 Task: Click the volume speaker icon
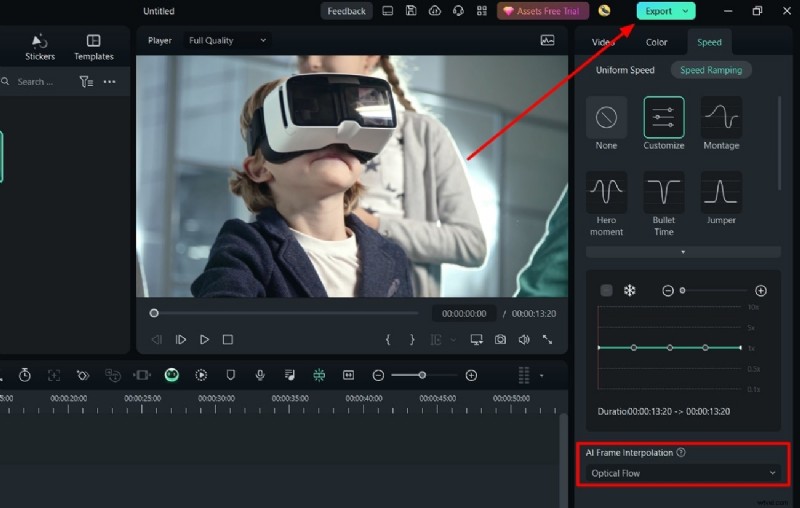coord(524,340)
